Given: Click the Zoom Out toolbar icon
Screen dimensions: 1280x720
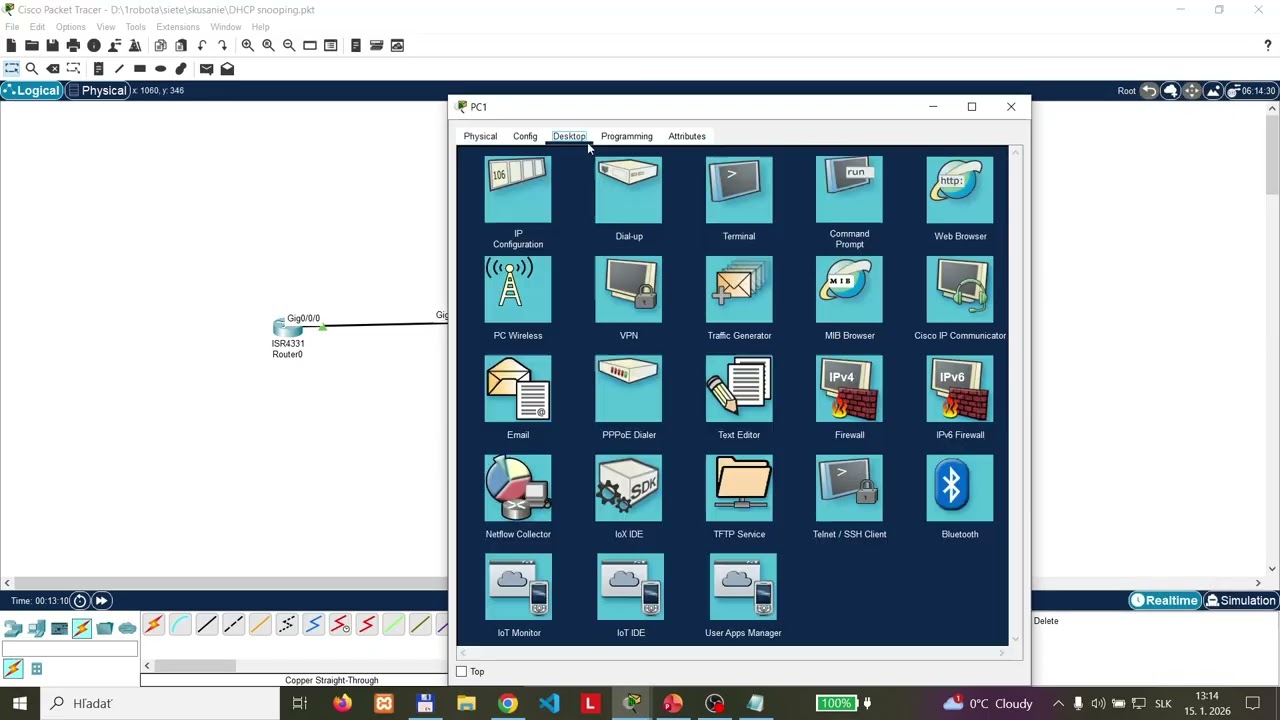Looking at the screenshot, I should coord(289,45).
